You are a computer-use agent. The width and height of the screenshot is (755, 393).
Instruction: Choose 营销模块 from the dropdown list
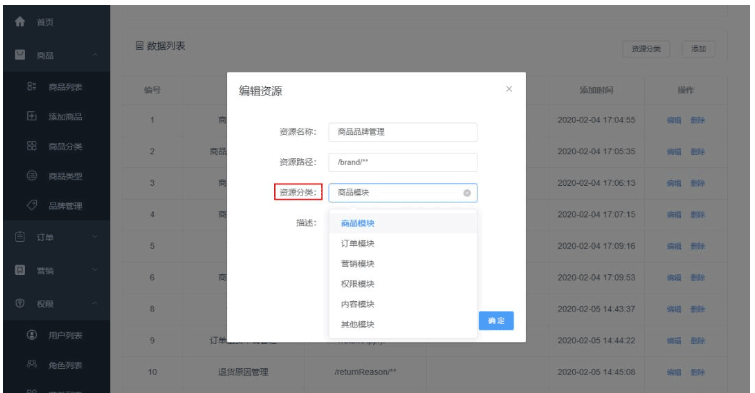click(x=403, y=264)
